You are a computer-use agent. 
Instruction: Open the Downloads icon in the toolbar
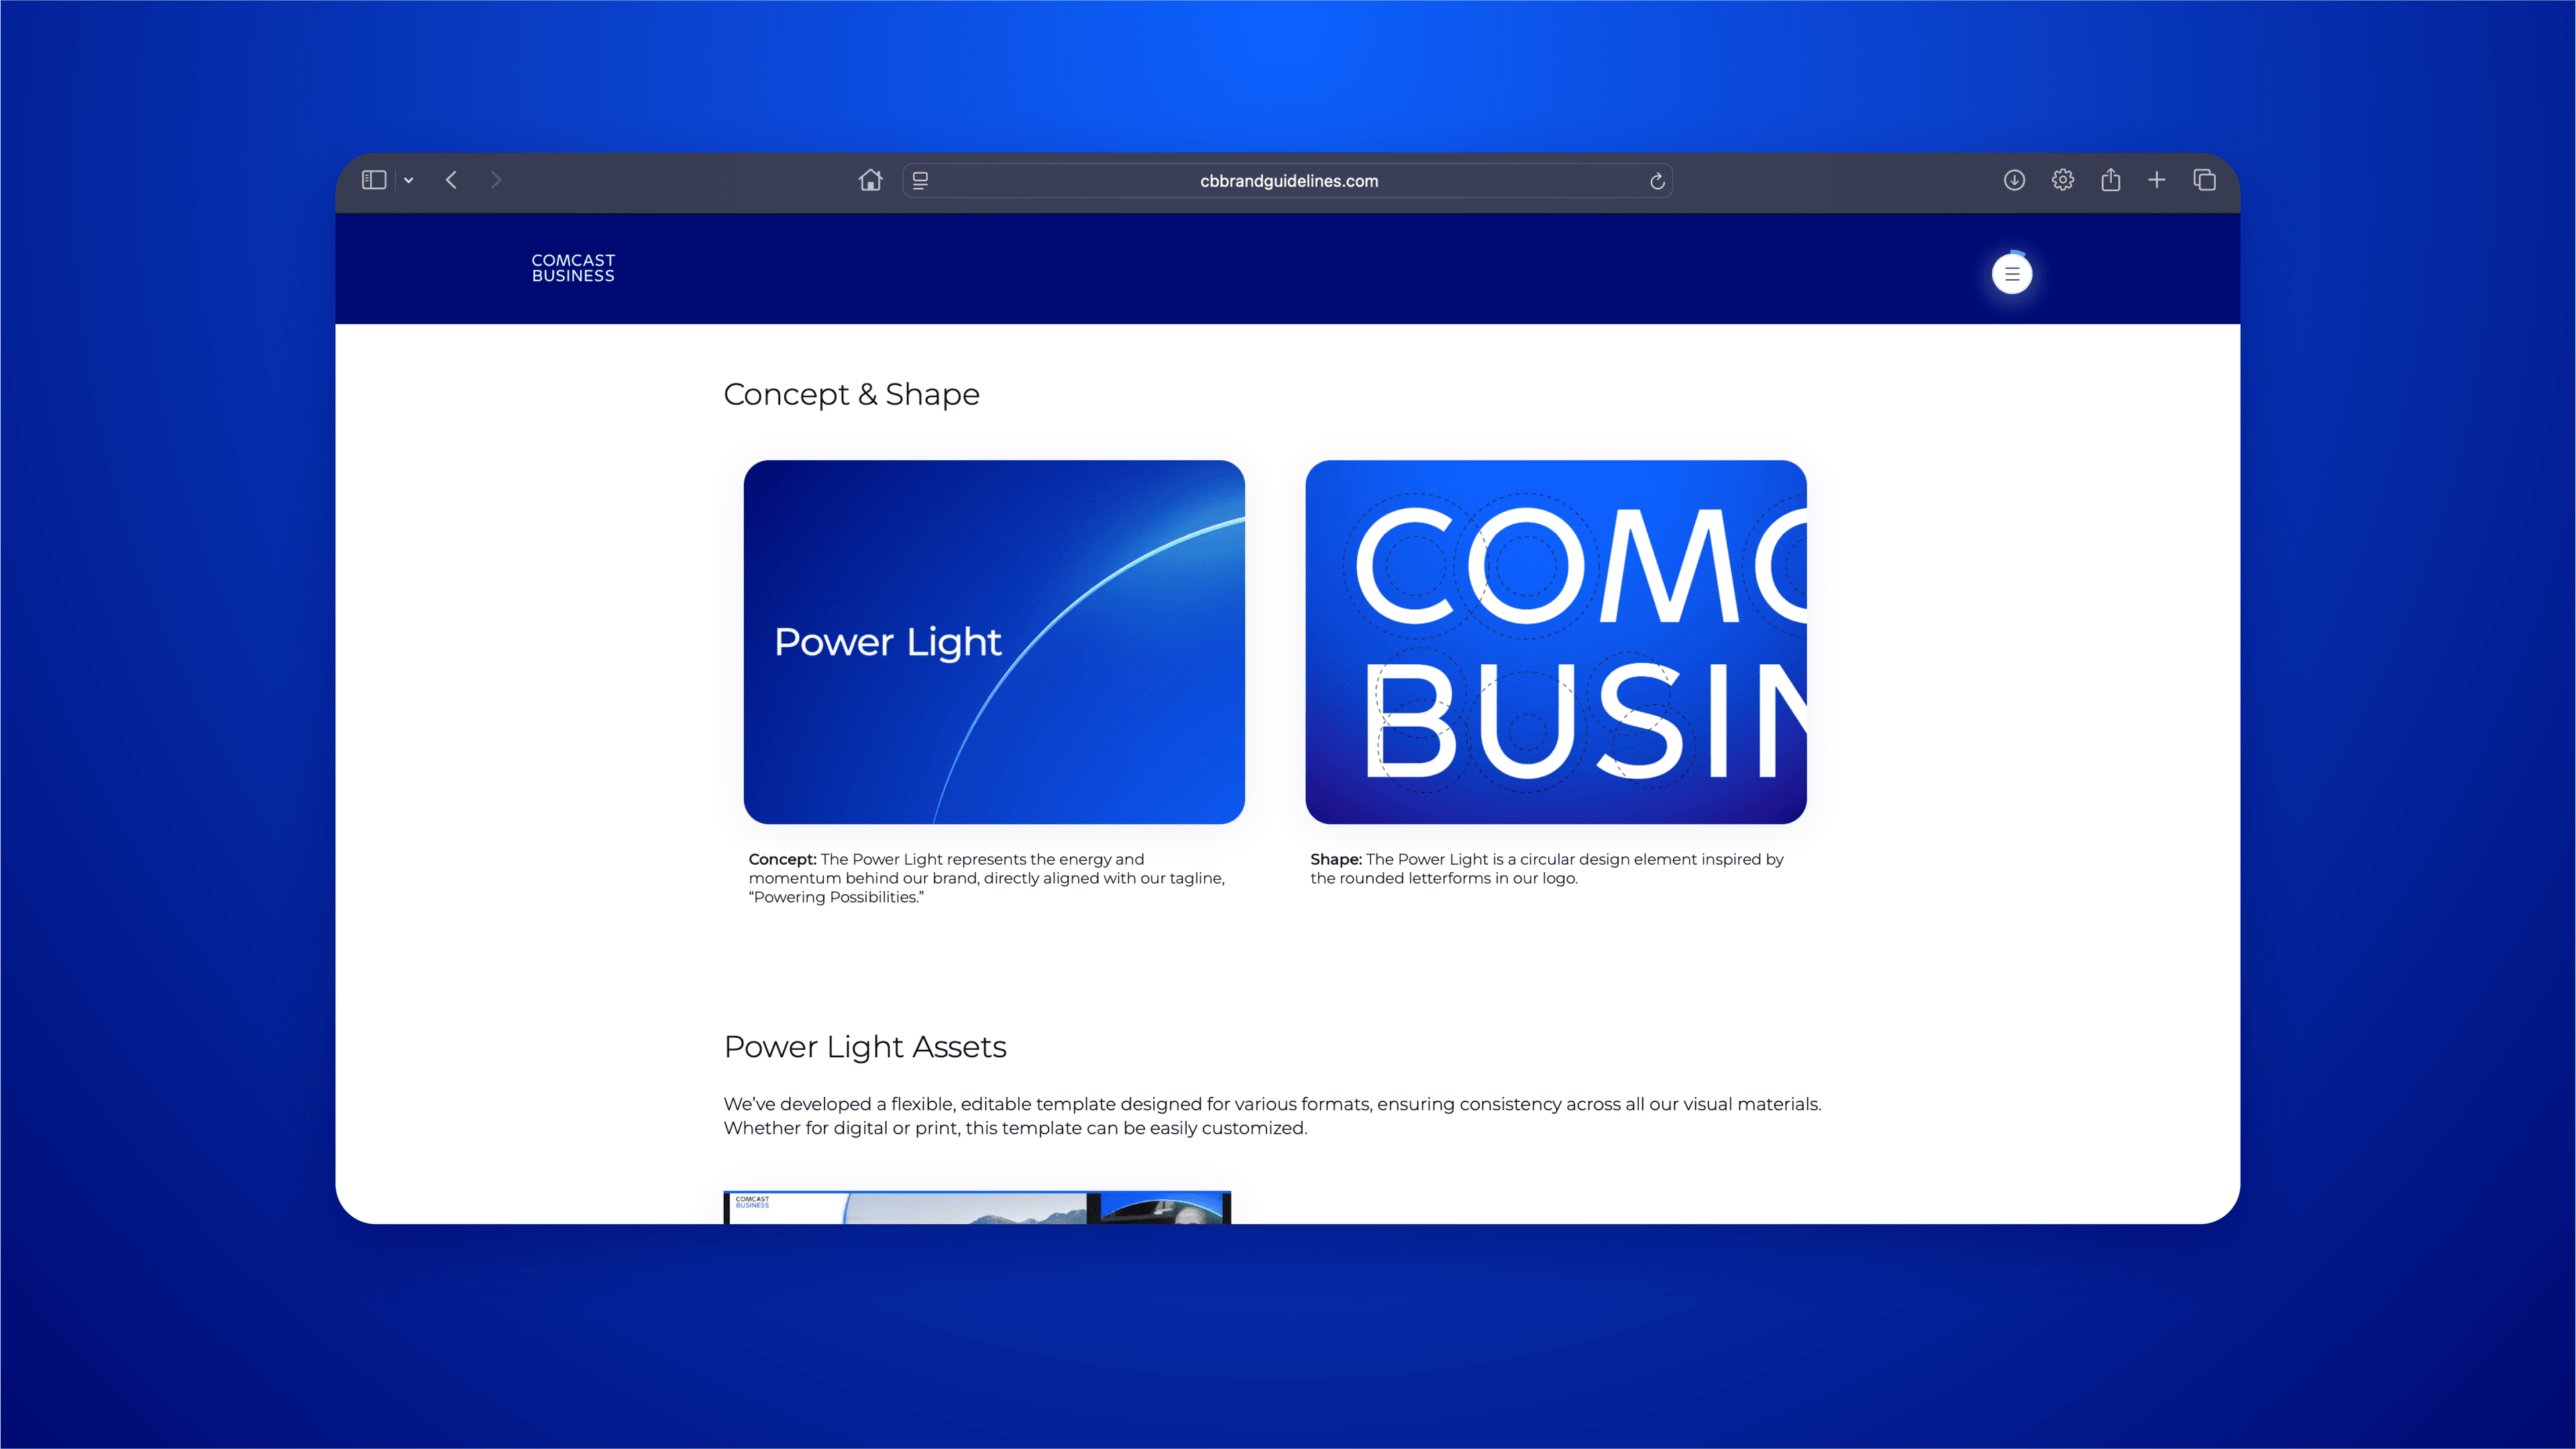(x=2014, y=180)
